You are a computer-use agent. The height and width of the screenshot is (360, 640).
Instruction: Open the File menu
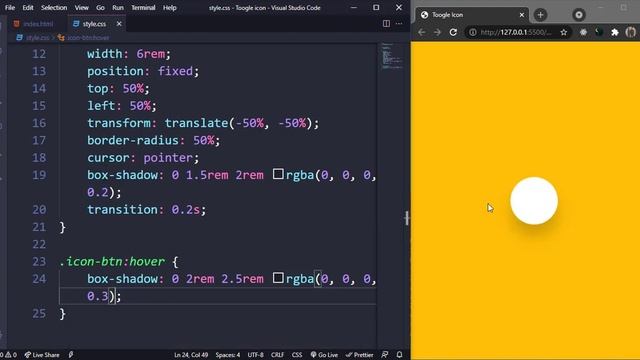click(x=10, y=8)
